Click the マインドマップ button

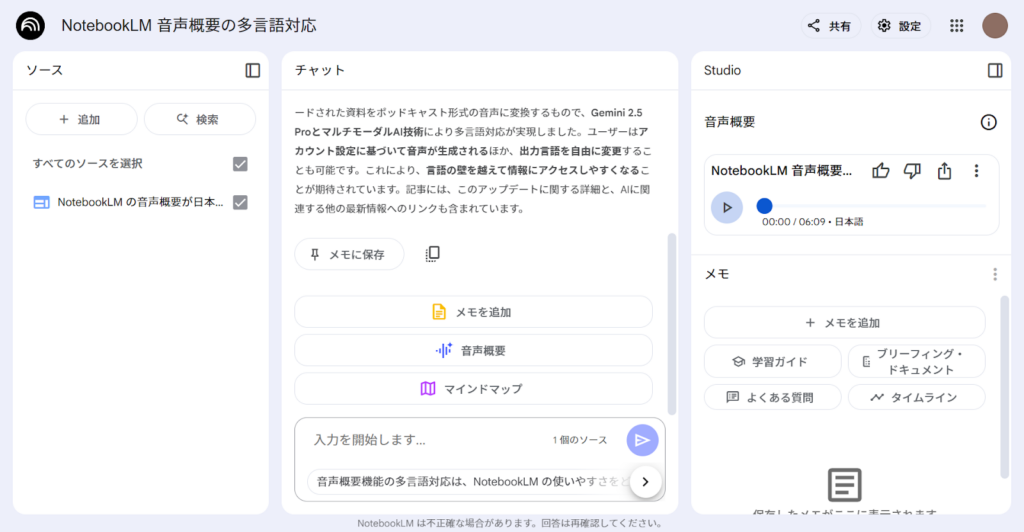tap(473, 389)
